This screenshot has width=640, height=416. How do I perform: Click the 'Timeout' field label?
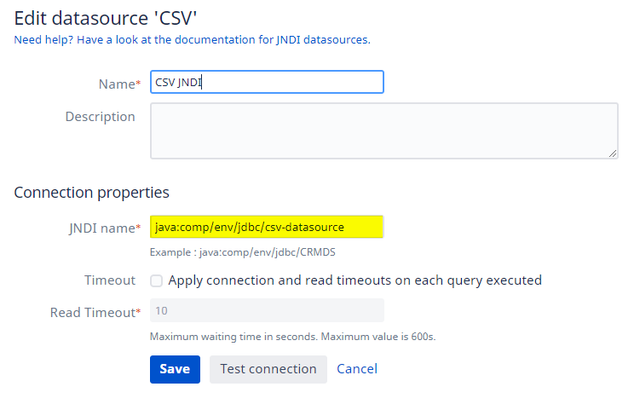tap(110, 281)
